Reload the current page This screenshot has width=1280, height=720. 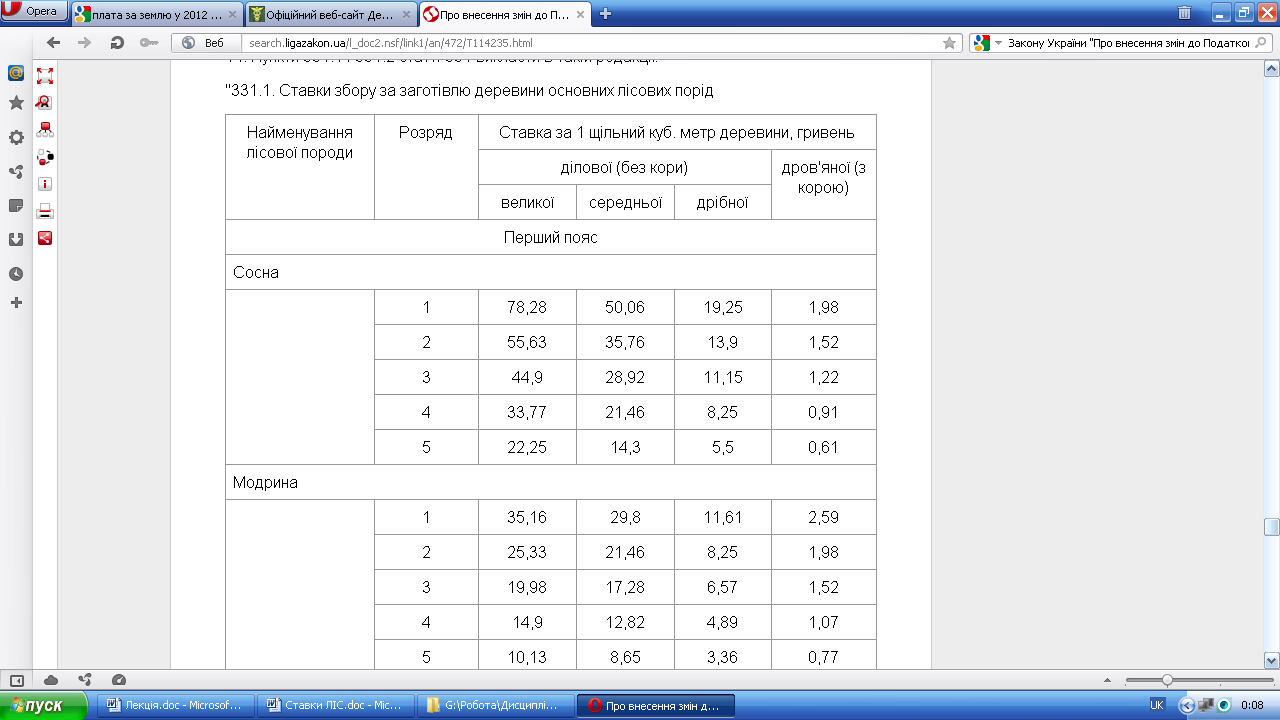pyautogui.click(x=117, y=43)
